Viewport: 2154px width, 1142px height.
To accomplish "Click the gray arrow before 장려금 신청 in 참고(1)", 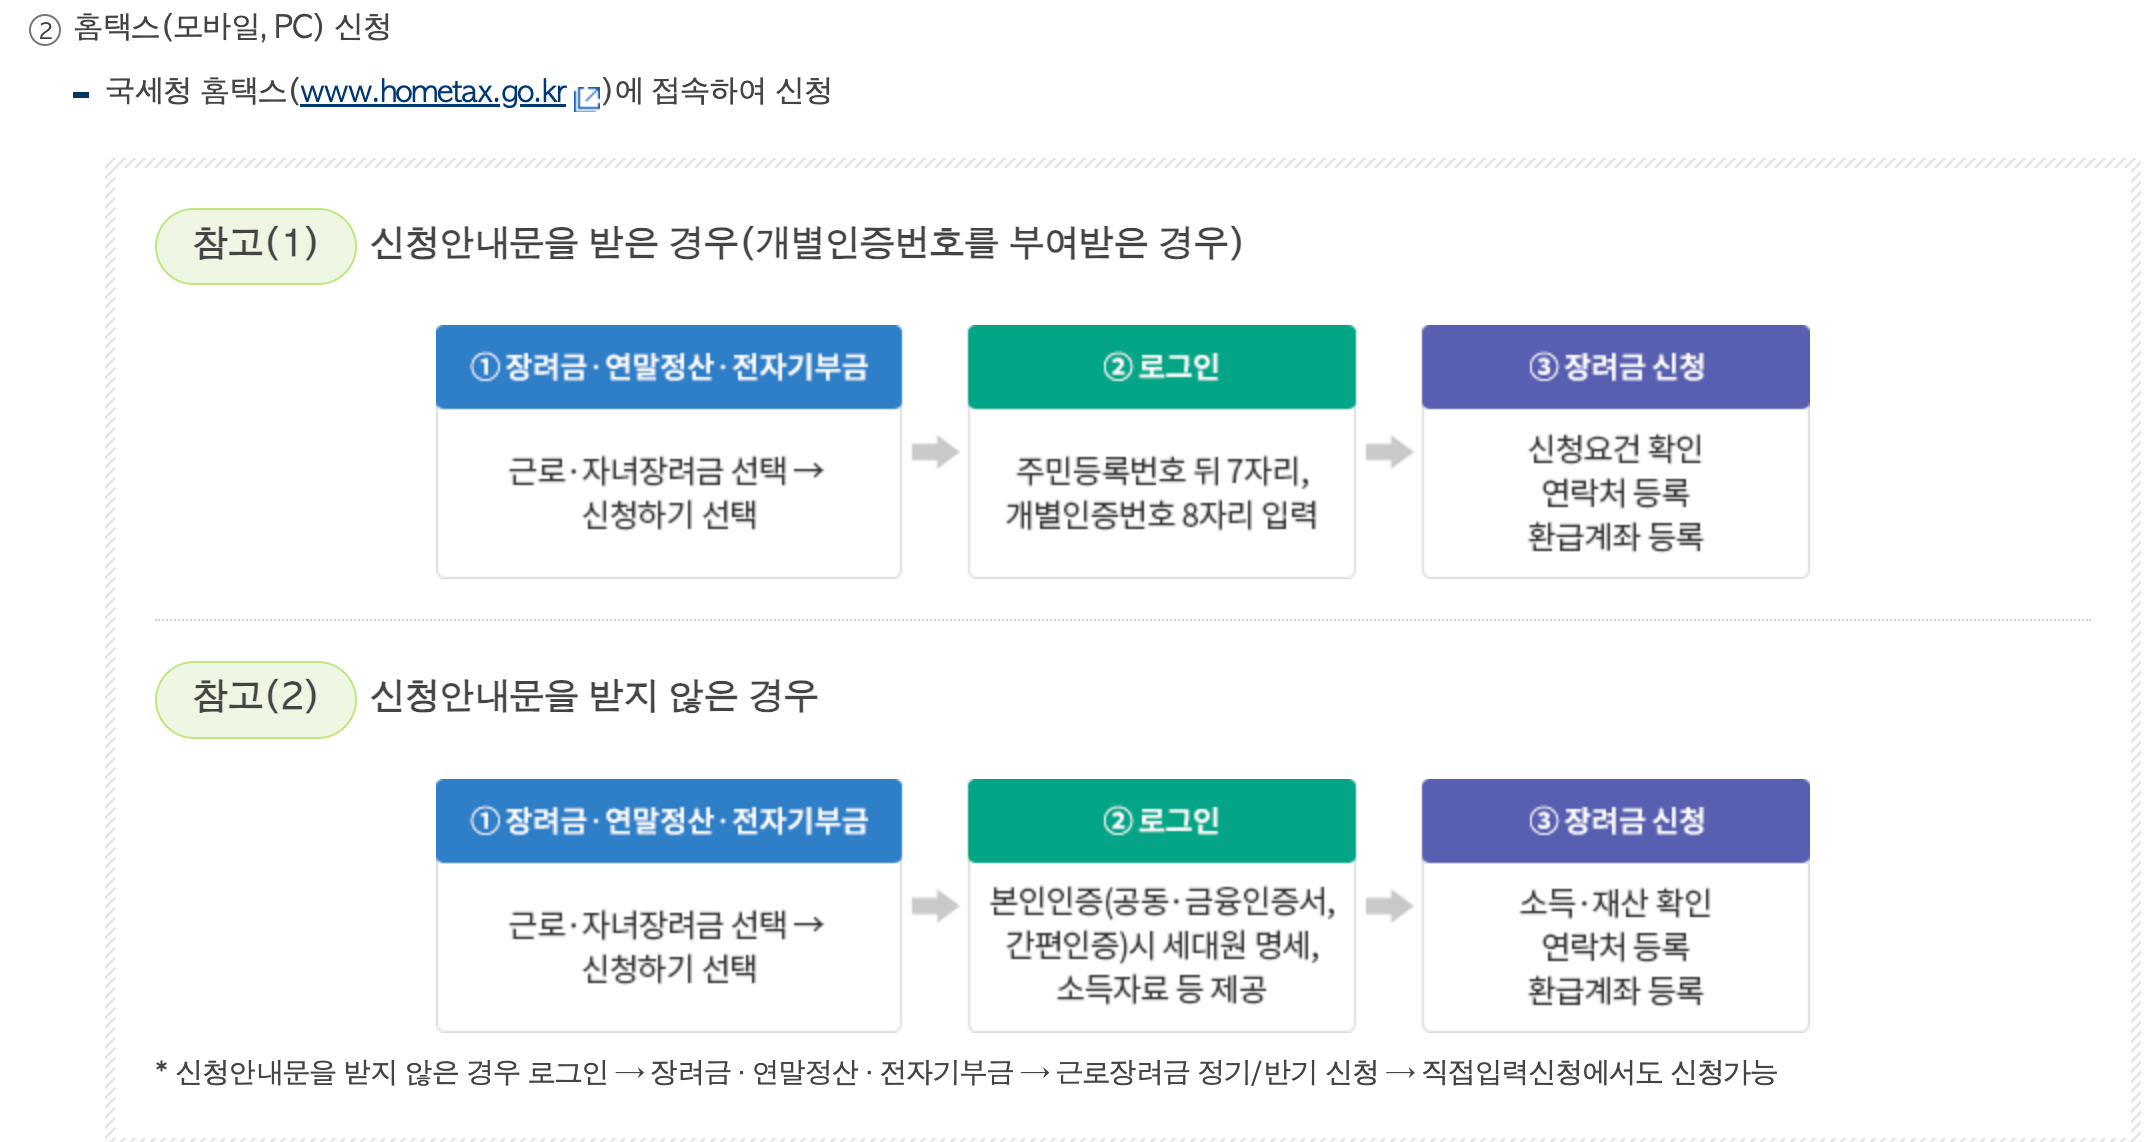I will (x=1389, y=452).
